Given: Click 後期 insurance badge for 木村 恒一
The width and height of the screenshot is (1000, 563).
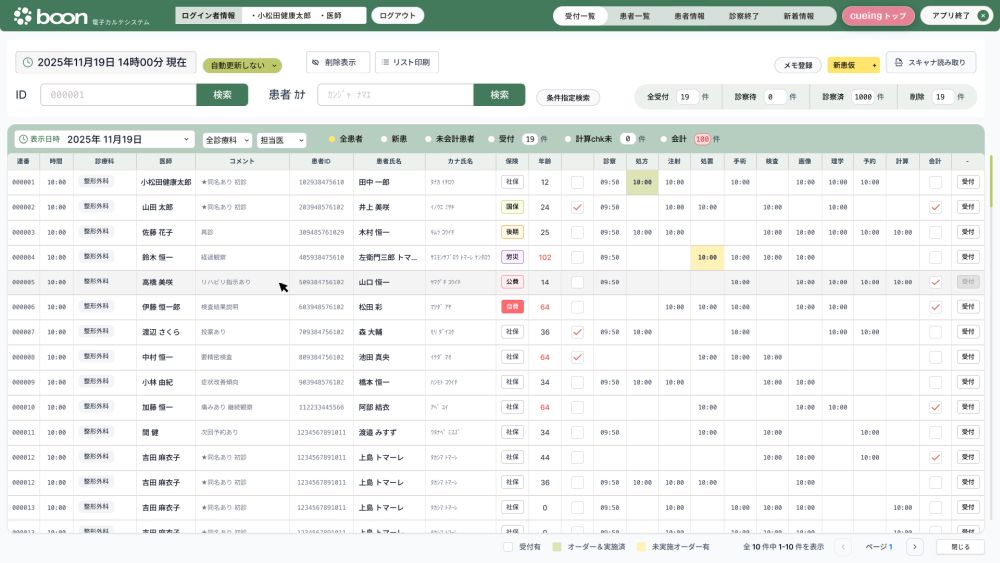Looking at the screenshot, I should 512,232.
